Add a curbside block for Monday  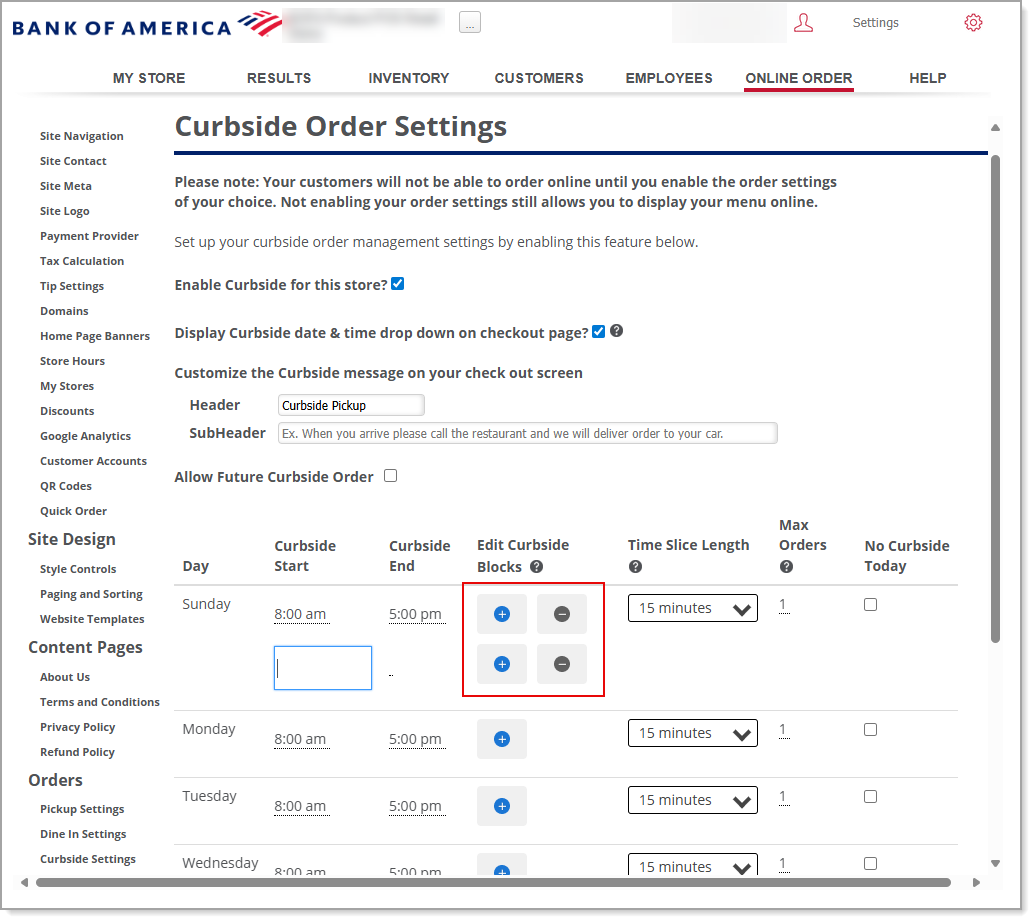[502, 739]
